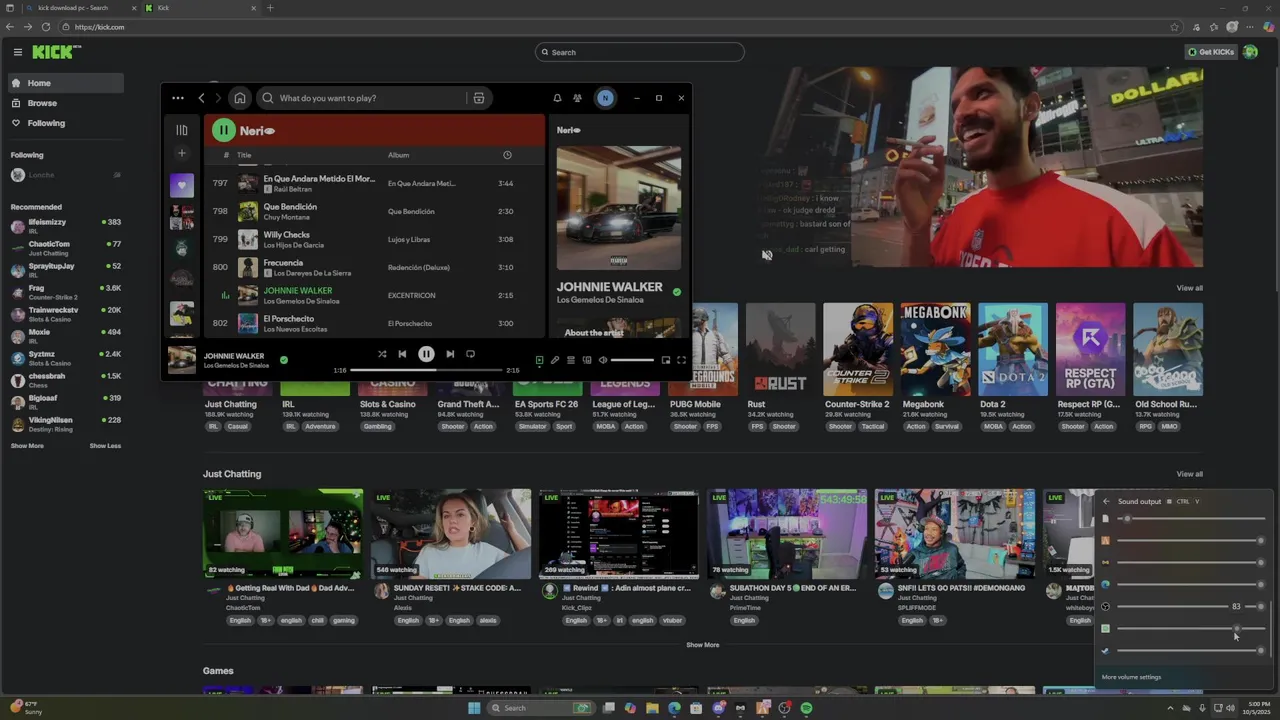Open Spotify miniplayer icon
The height and width of the screenshot is (720, 1280).
pos(666,360)
